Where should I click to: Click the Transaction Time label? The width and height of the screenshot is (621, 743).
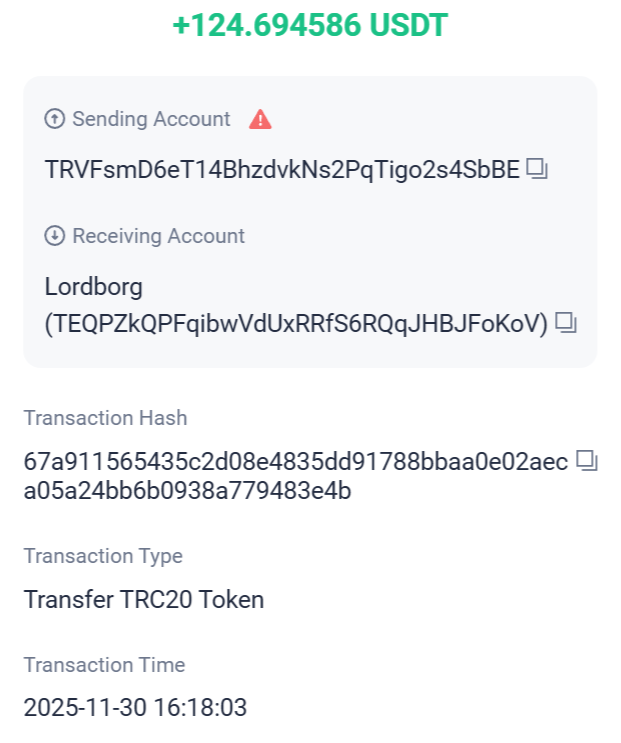click(x=104, y=665)
